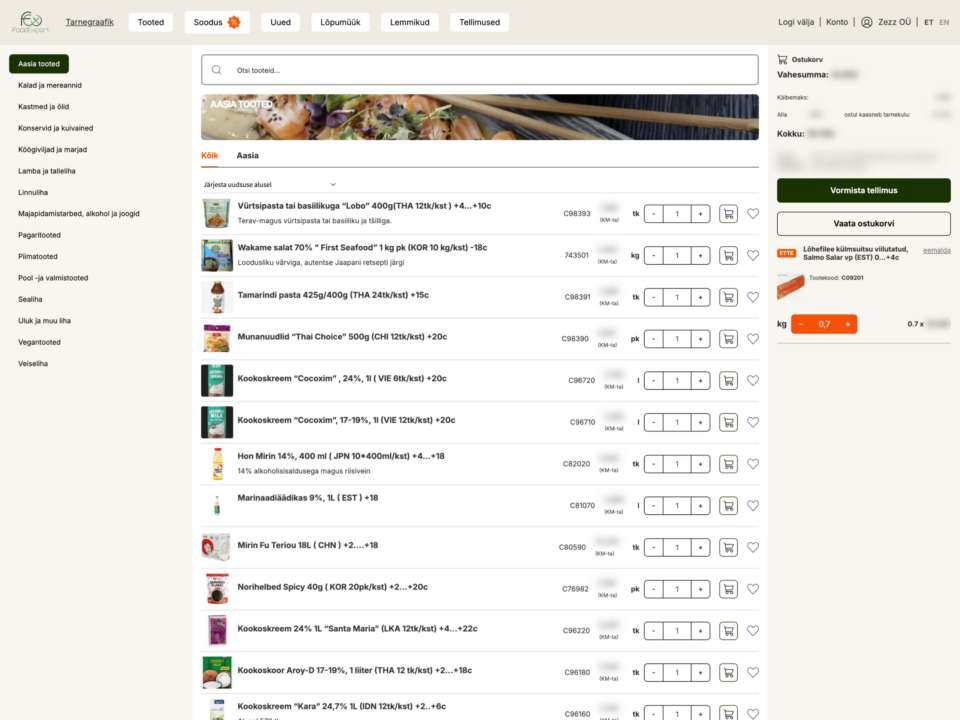
Task: Increase Lõhefilee quantity in cart
Action: click(847, 324)
